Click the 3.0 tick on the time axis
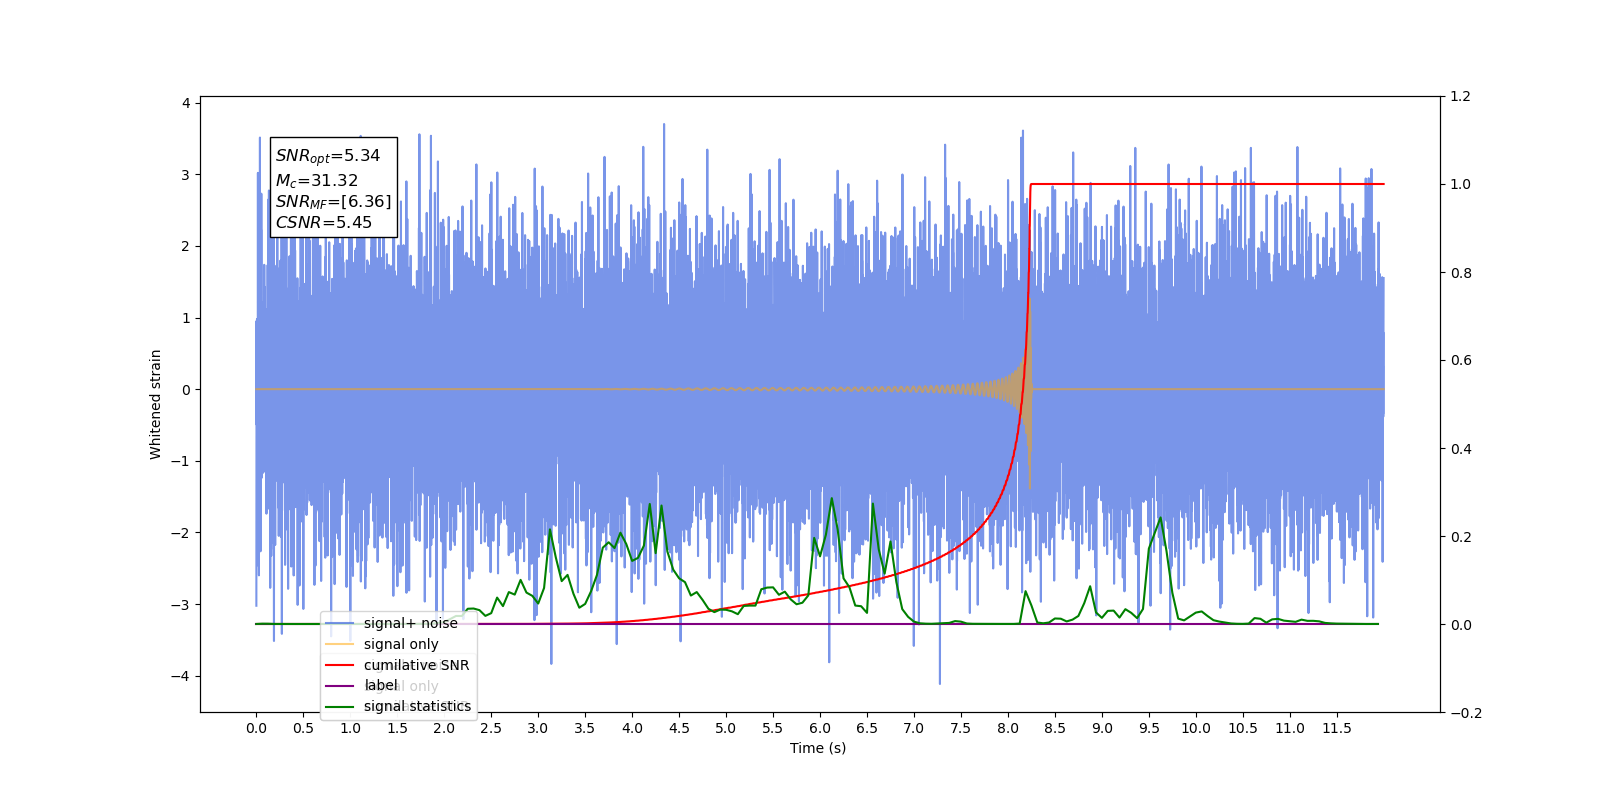The image size is (1600, 800). click(x=538, y=728)
